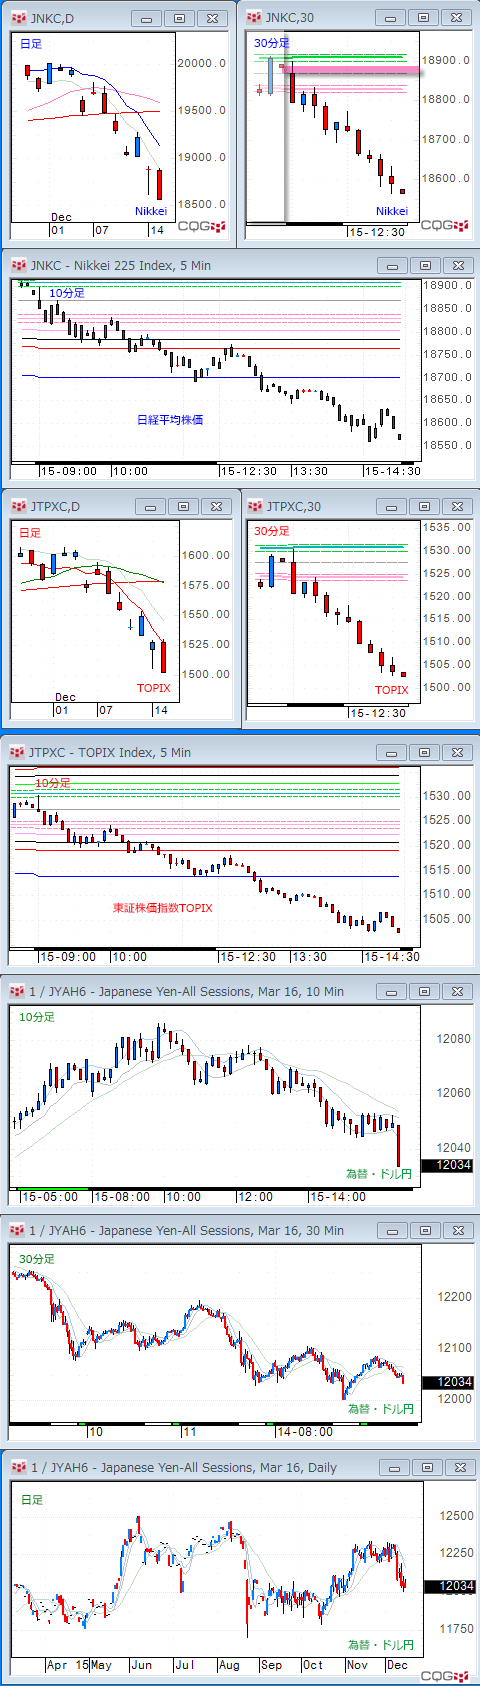This screenshot has width=480, height=1691.
Task: Close the JTPXC,D chart window
Action: (x=215, y=506)
